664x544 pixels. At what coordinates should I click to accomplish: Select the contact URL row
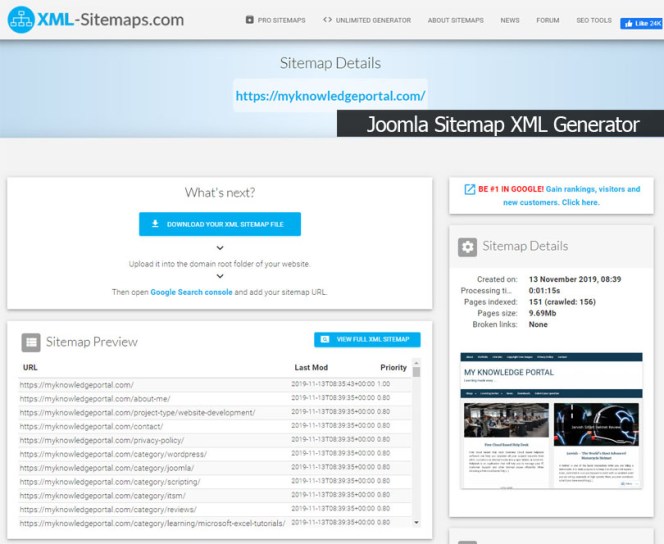(x=215, y=426)
